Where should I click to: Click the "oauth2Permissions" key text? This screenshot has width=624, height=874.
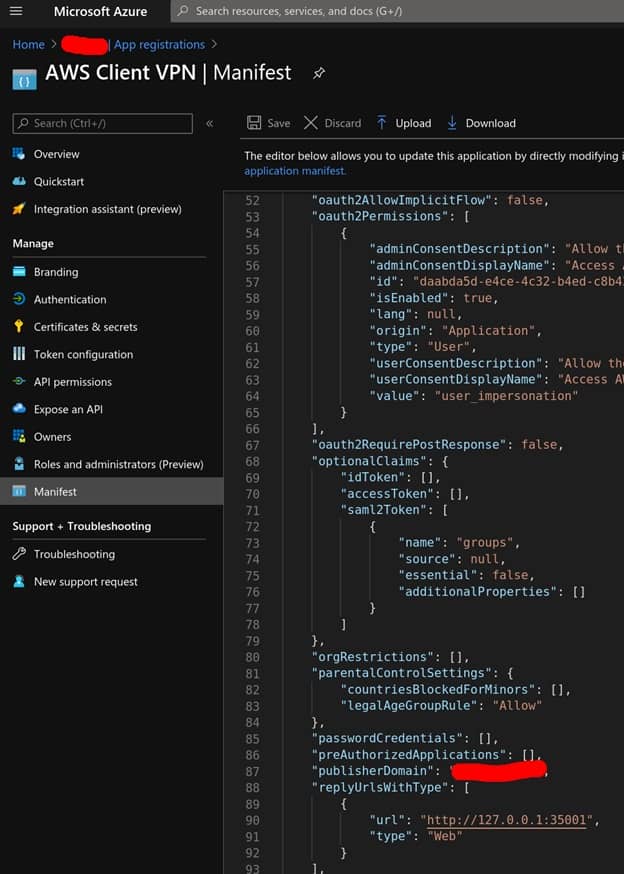coord(384,216)
